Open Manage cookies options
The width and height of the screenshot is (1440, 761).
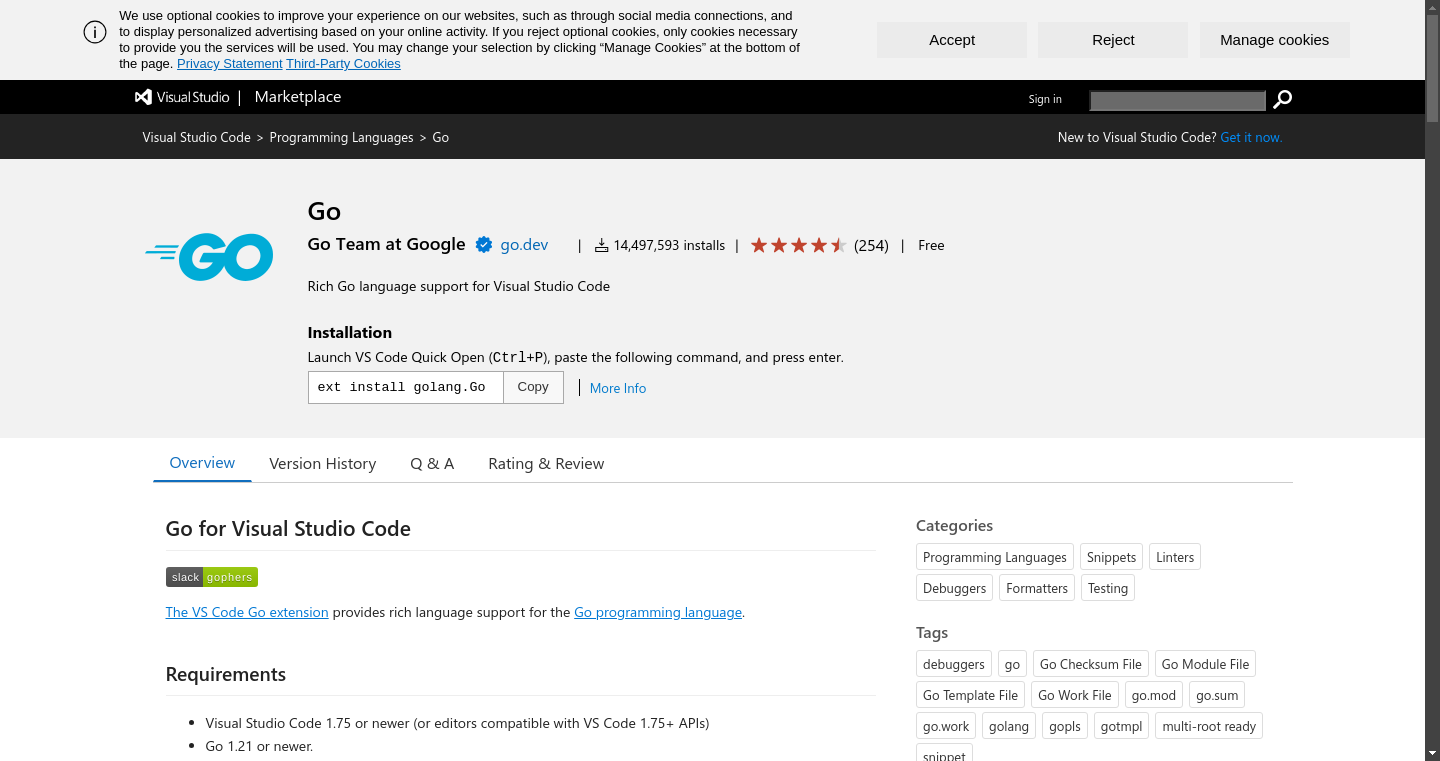pos(1275,40)
